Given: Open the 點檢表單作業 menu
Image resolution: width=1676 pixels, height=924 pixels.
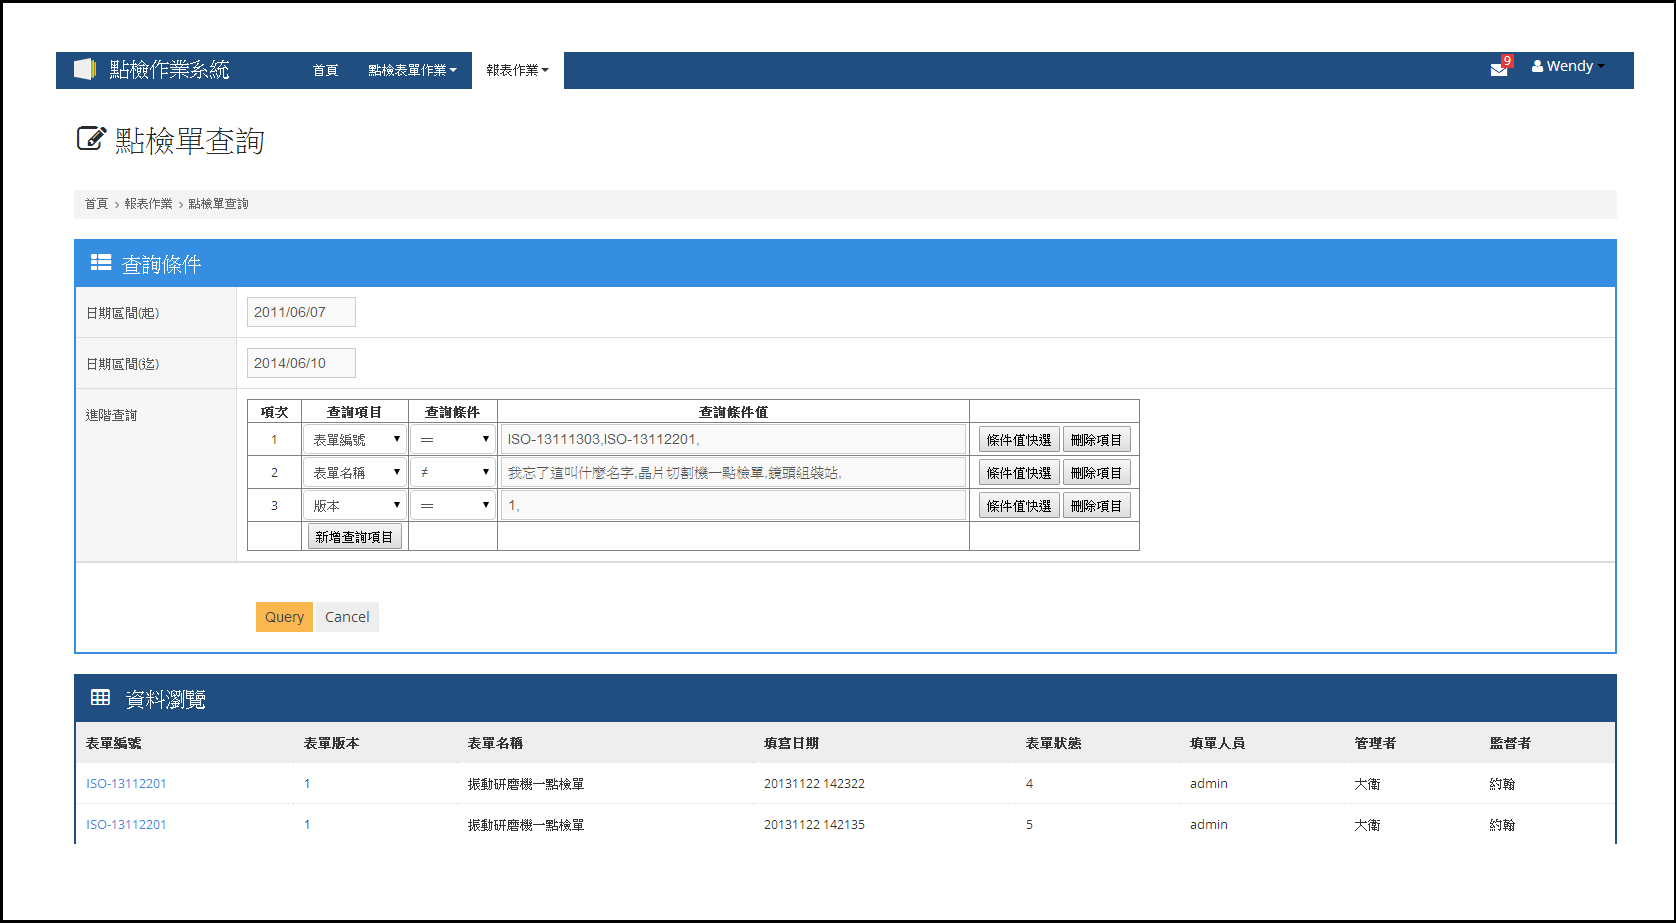Looking at the screenshot, I should 411,70.
